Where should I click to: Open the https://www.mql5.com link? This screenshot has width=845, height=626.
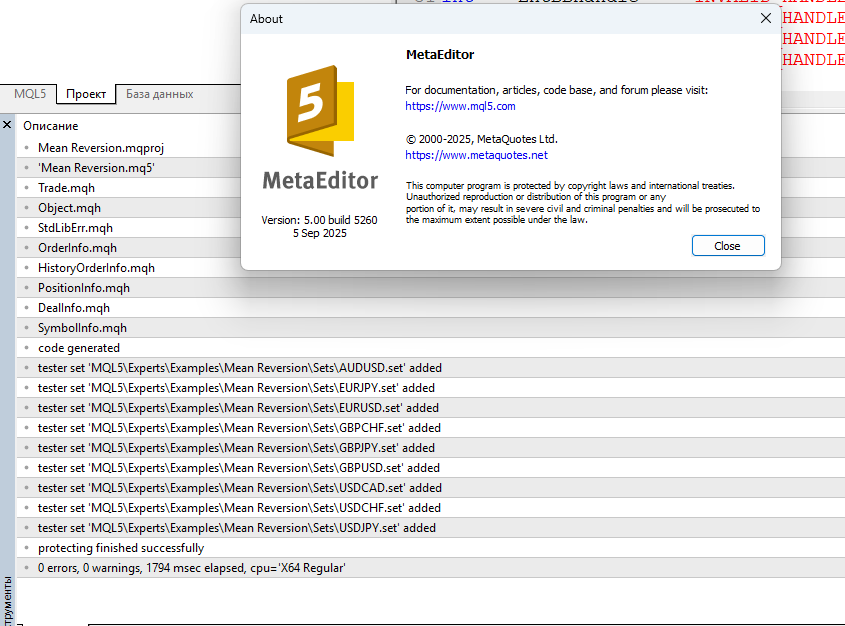(460, 106)
